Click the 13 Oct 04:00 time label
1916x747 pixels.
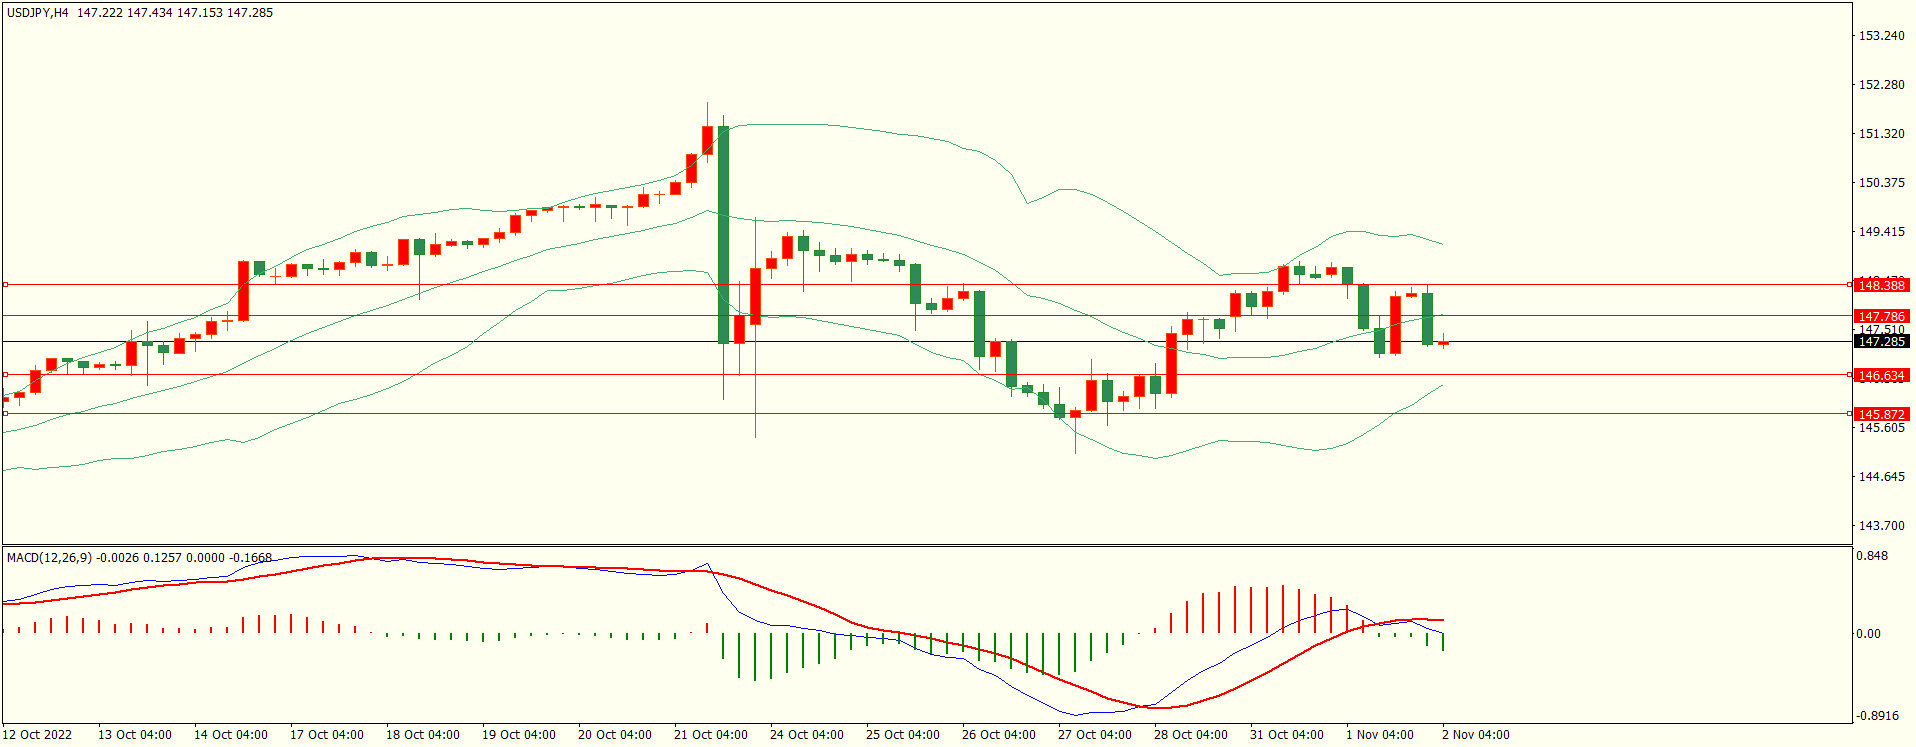[135, 735]
